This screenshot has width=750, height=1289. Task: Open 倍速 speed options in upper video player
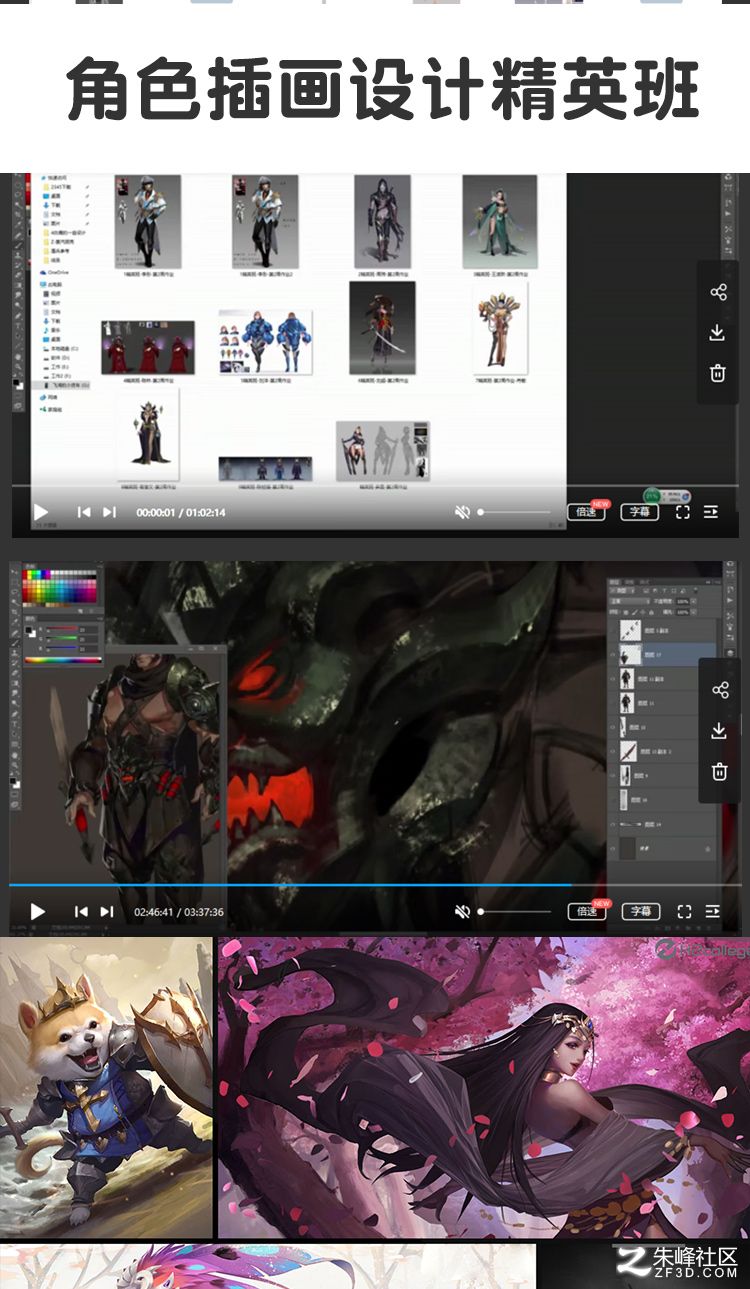(x=587, y=512)
